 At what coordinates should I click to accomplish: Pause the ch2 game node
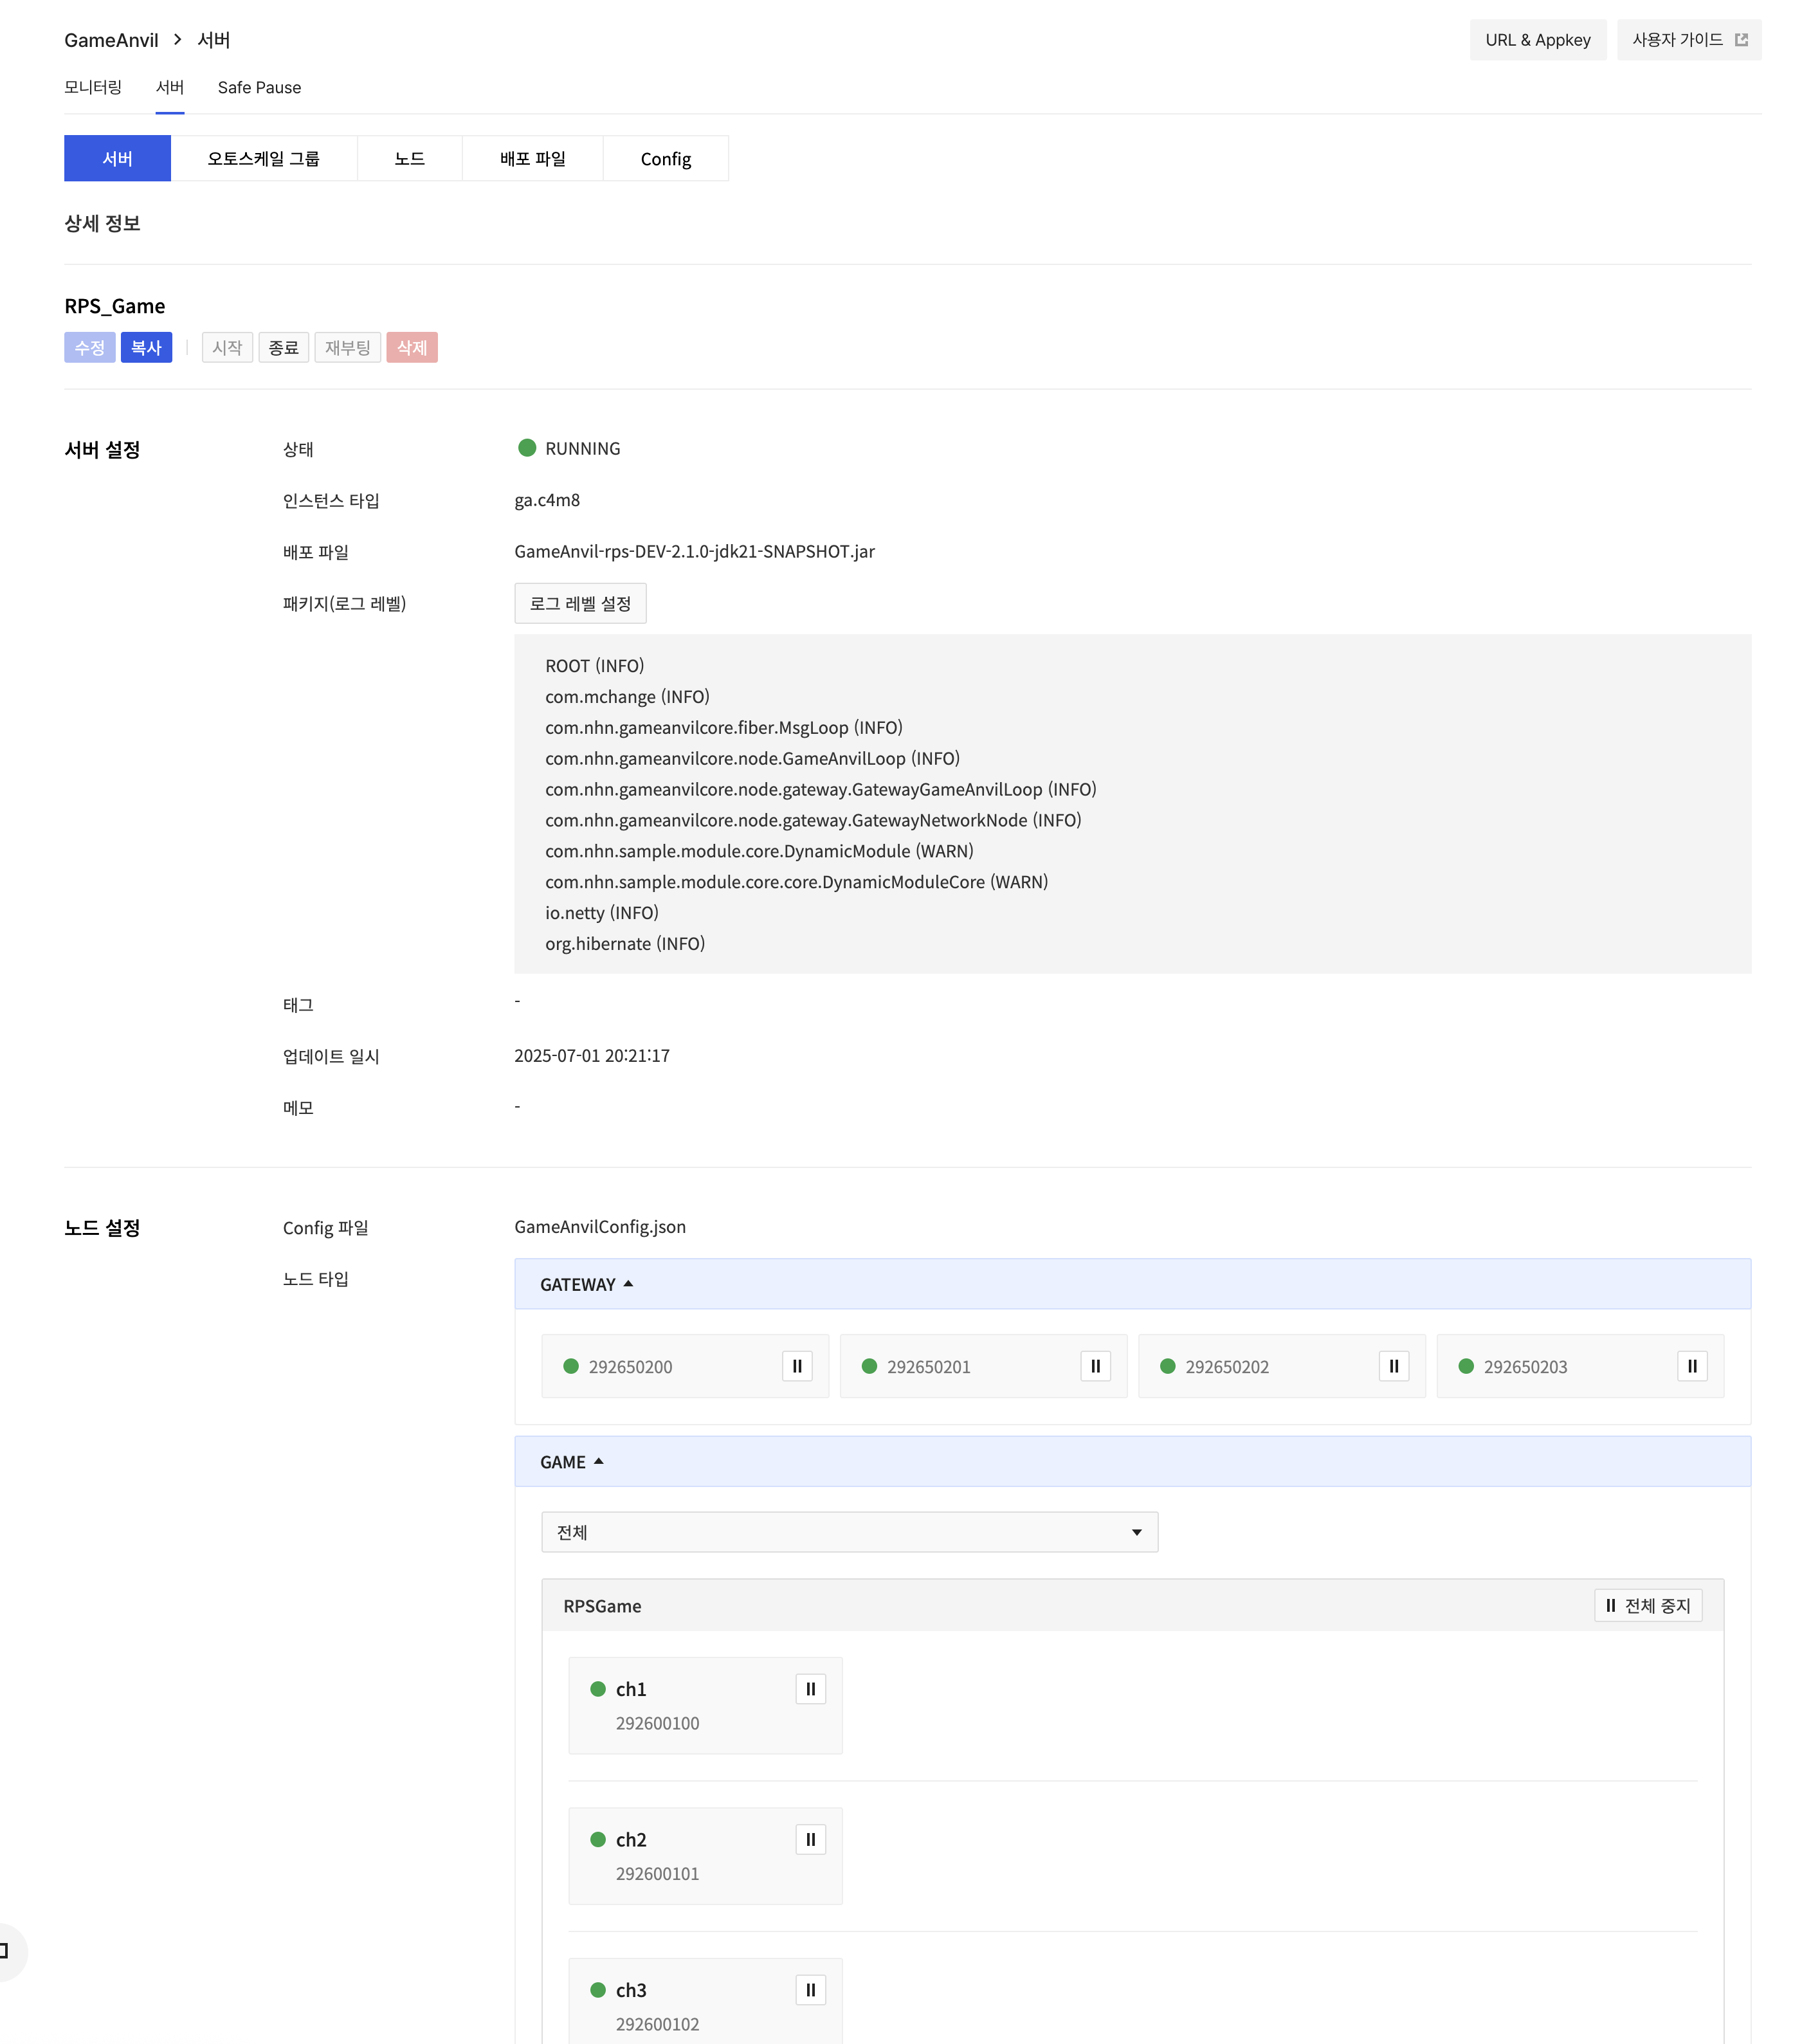pos(810,1839)
